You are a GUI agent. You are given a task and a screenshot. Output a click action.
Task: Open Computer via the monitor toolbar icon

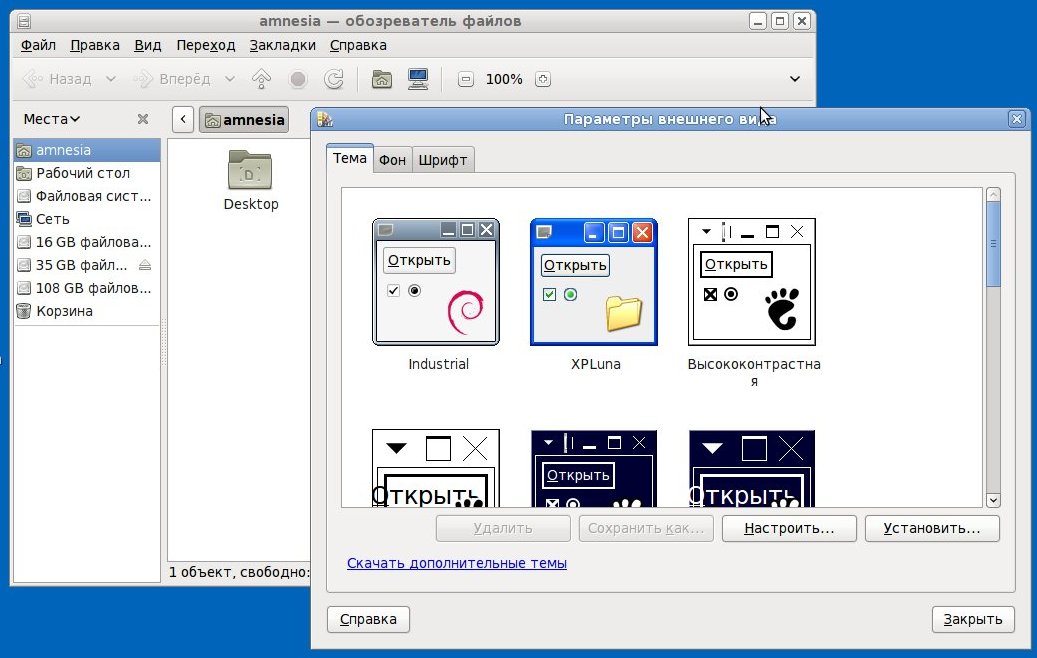(418, 79)
